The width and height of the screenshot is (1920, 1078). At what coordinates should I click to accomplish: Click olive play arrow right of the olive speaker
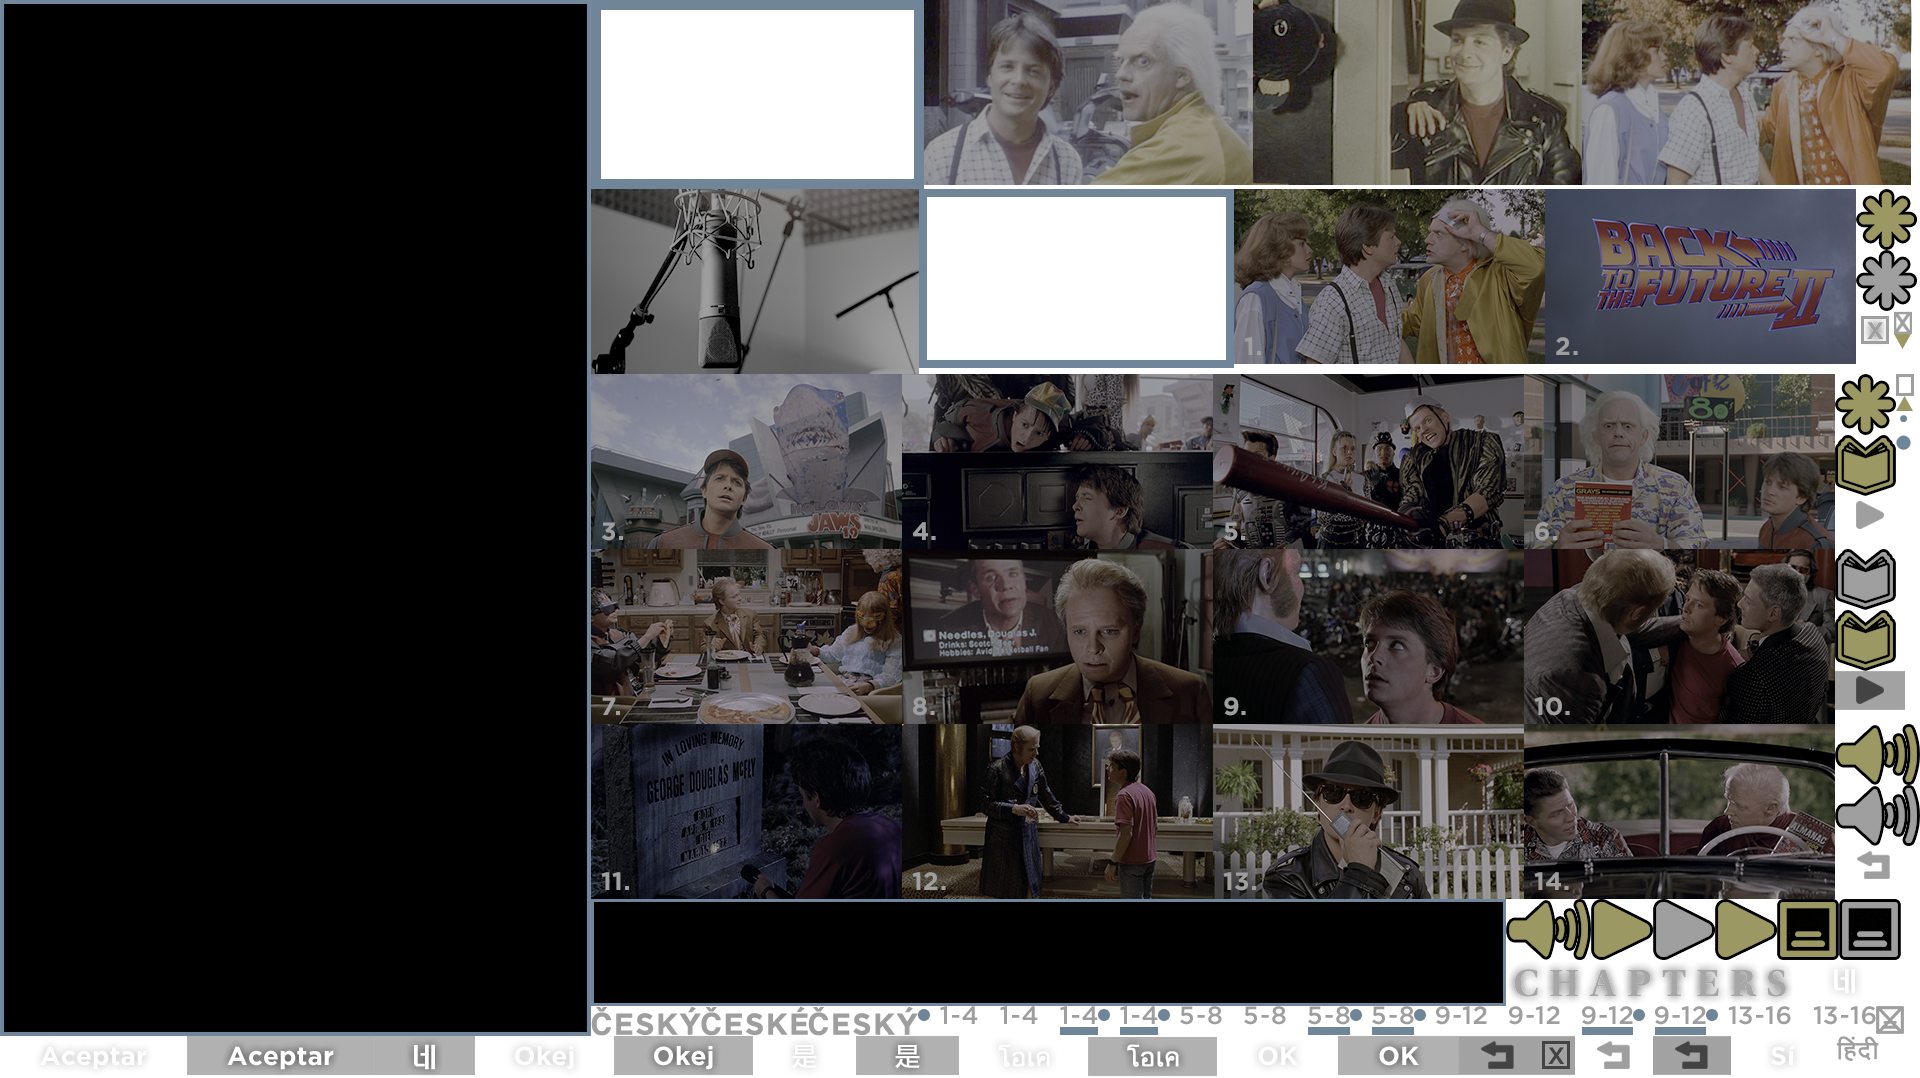(x=1621, y=929)
